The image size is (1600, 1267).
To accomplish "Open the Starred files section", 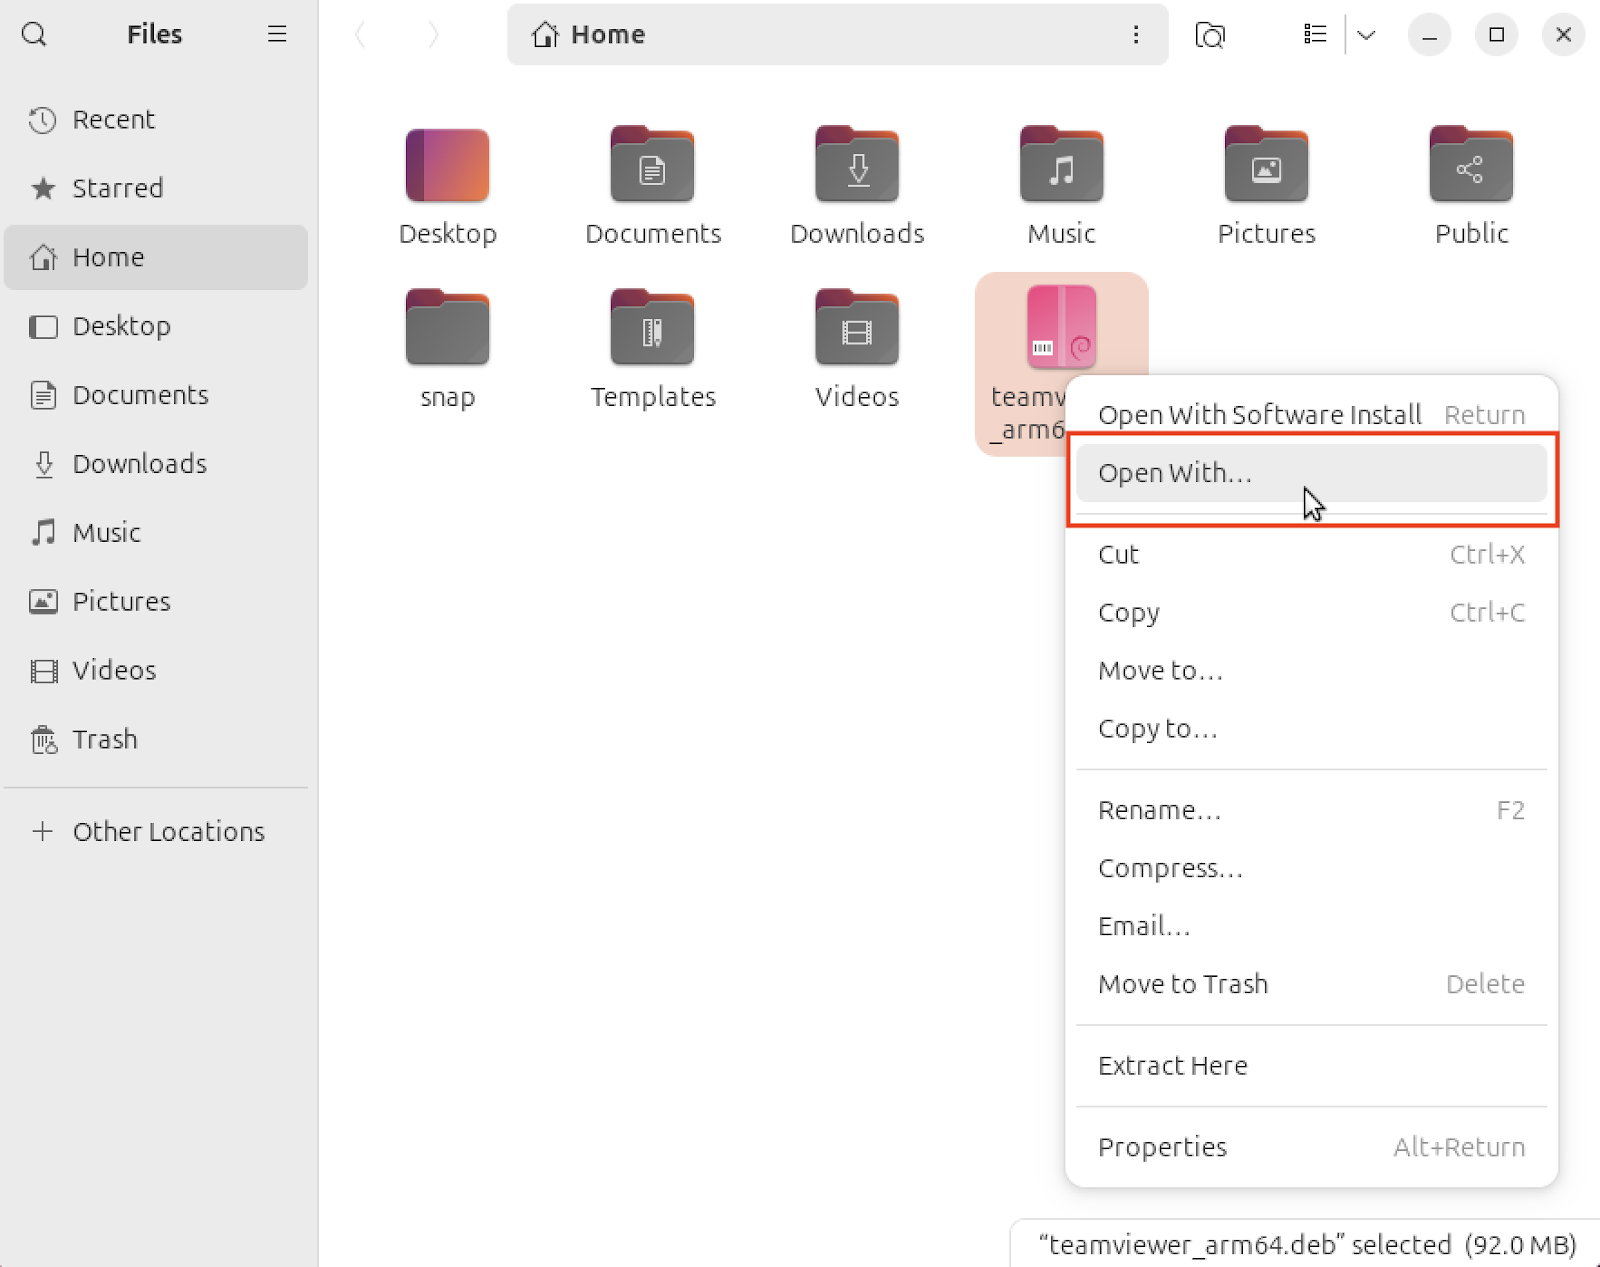I will coord(117,188).
